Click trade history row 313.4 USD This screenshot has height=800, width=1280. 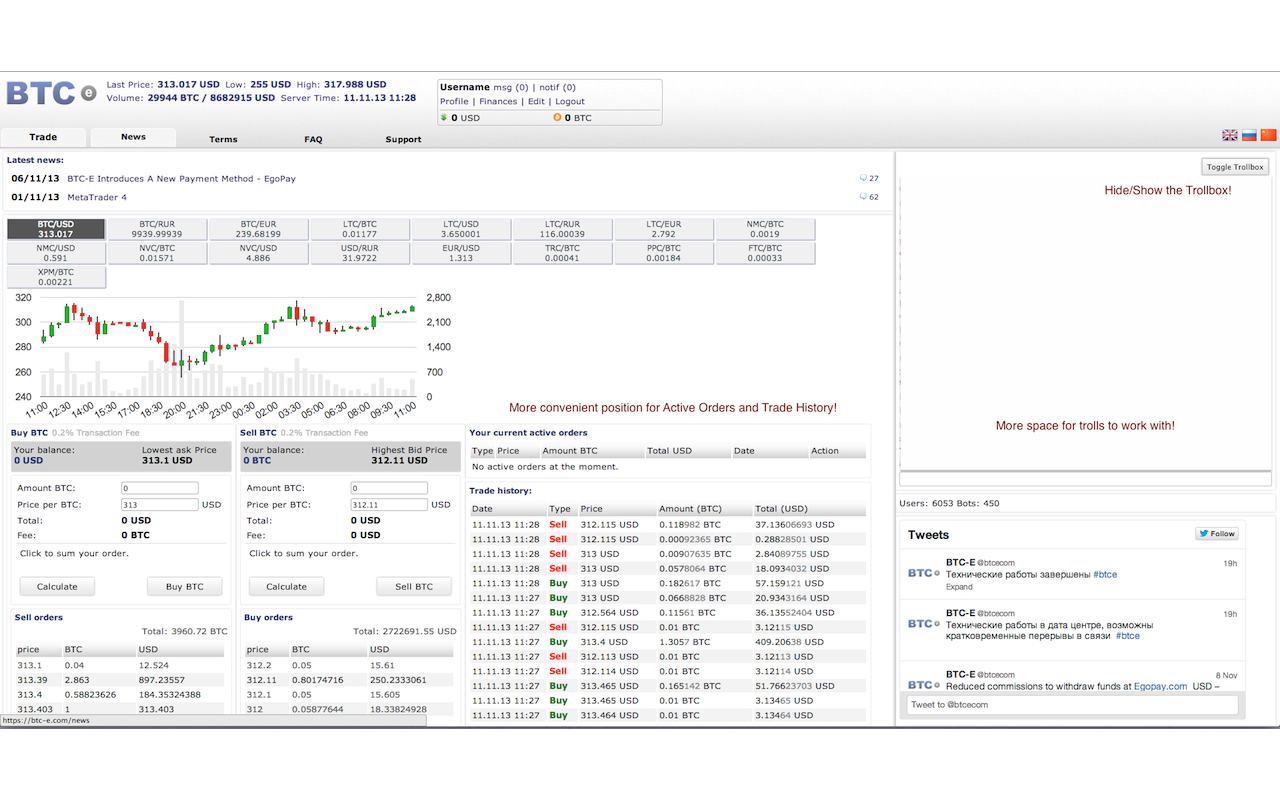click(667, 642)
